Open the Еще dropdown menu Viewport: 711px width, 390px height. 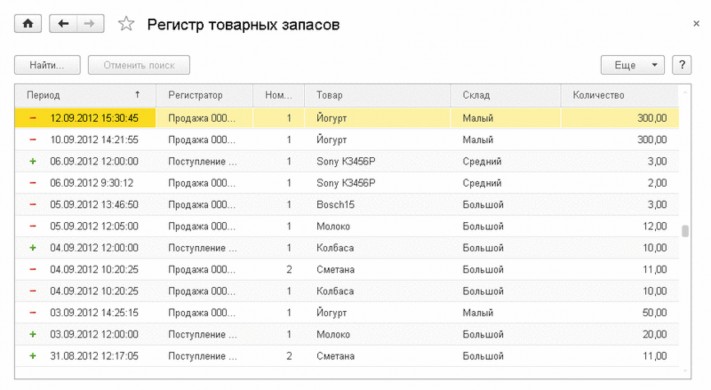coord(633,65)
